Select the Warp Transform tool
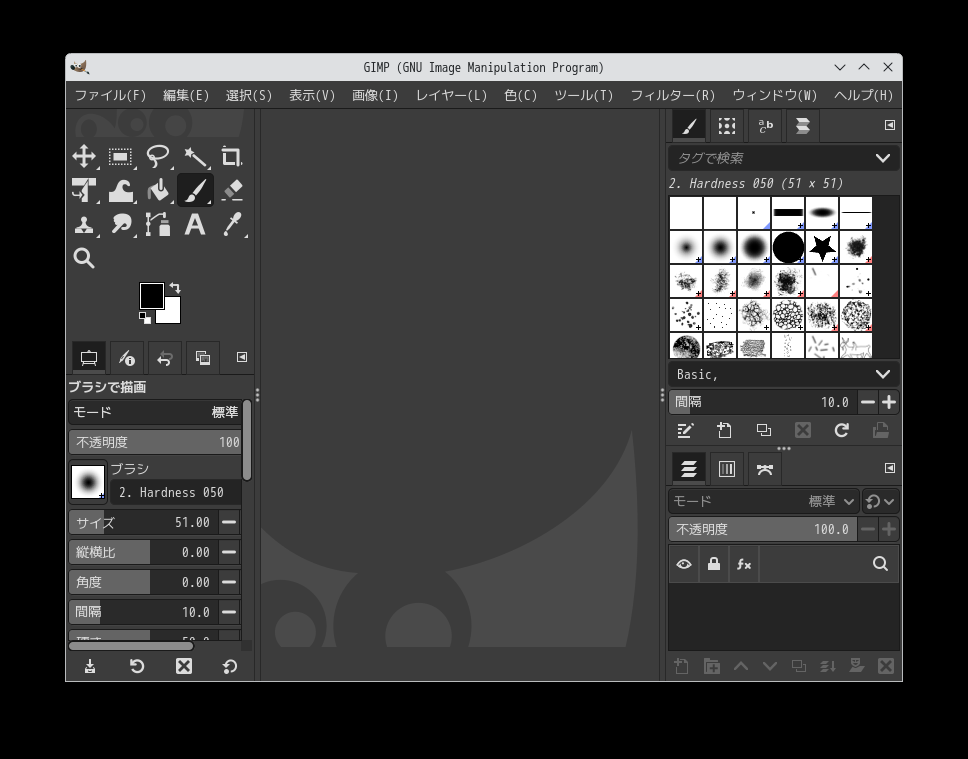This screenshot has width=968, height=759. [x=121, y=190]
